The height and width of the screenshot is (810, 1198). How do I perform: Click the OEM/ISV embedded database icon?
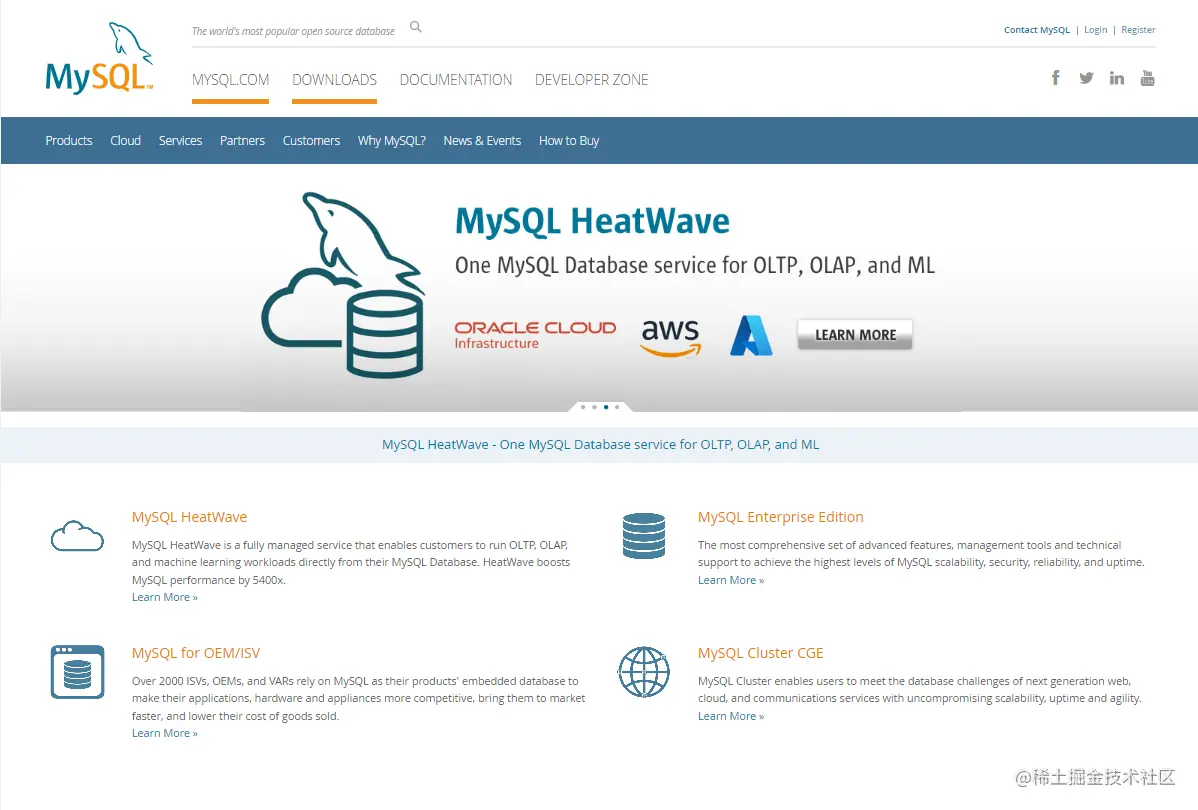tap(77, 672)
